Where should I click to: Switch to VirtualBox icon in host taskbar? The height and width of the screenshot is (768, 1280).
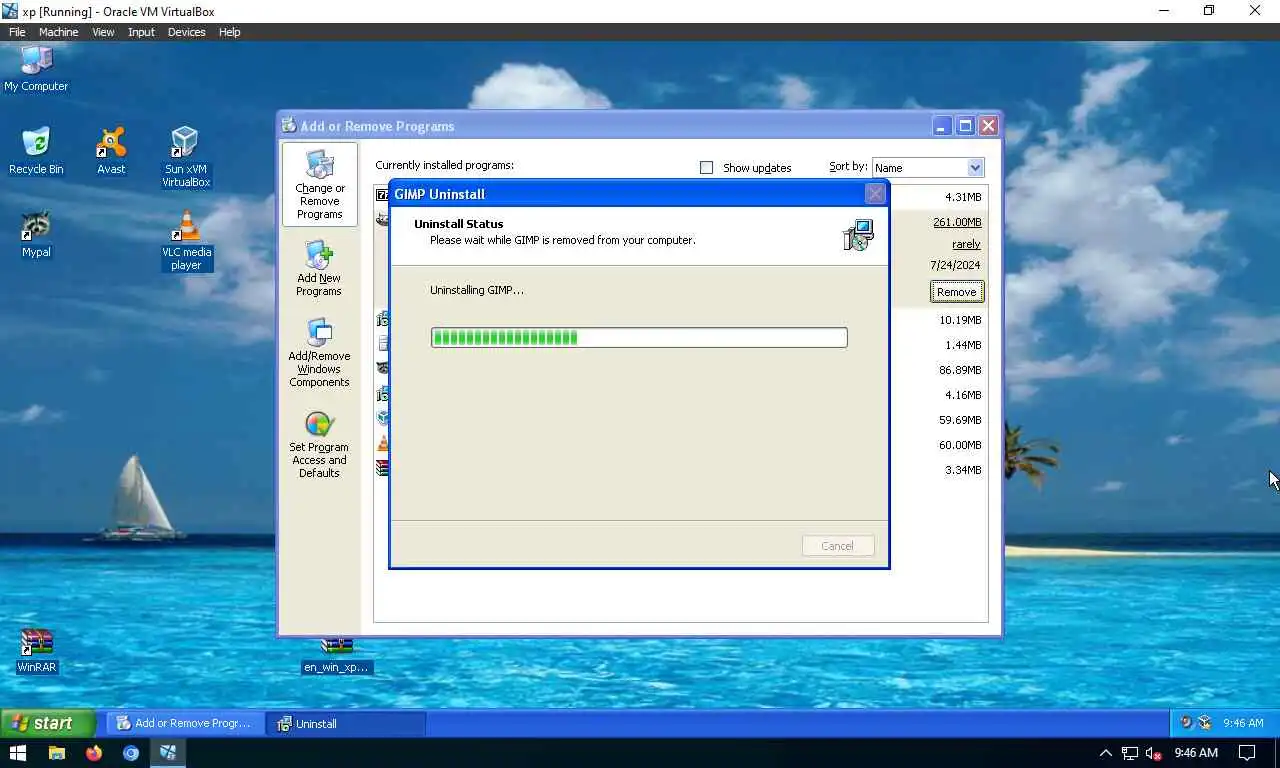point(168,752)
